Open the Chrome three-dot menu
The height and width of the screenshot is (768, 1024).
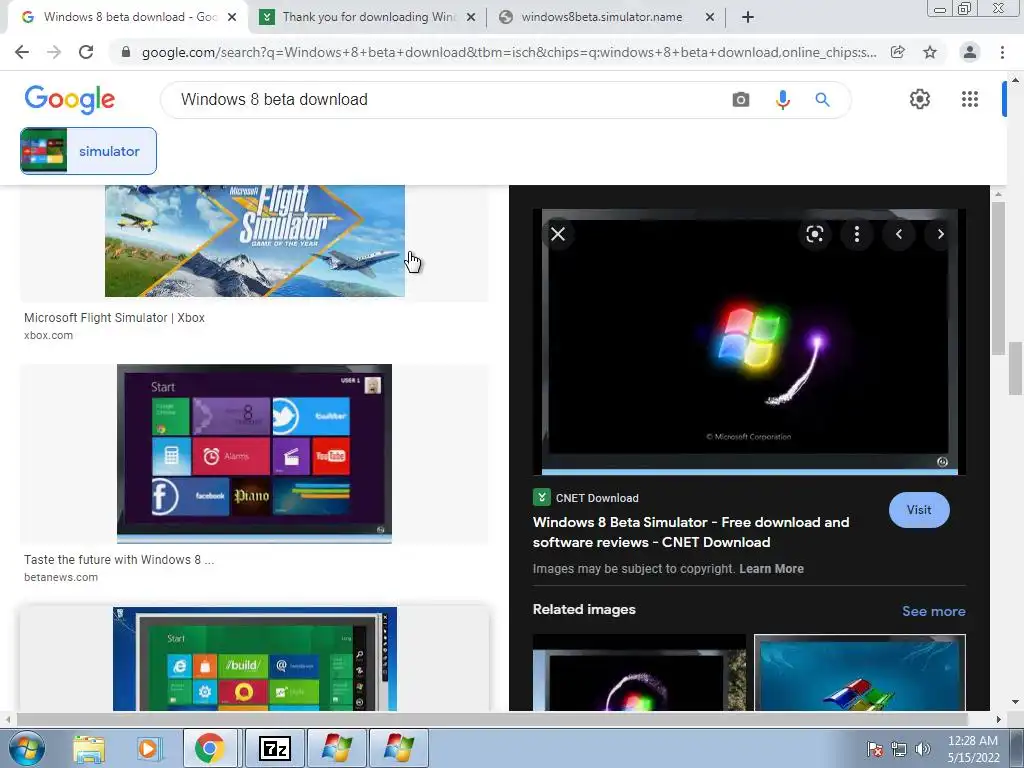click(1002, 52)
